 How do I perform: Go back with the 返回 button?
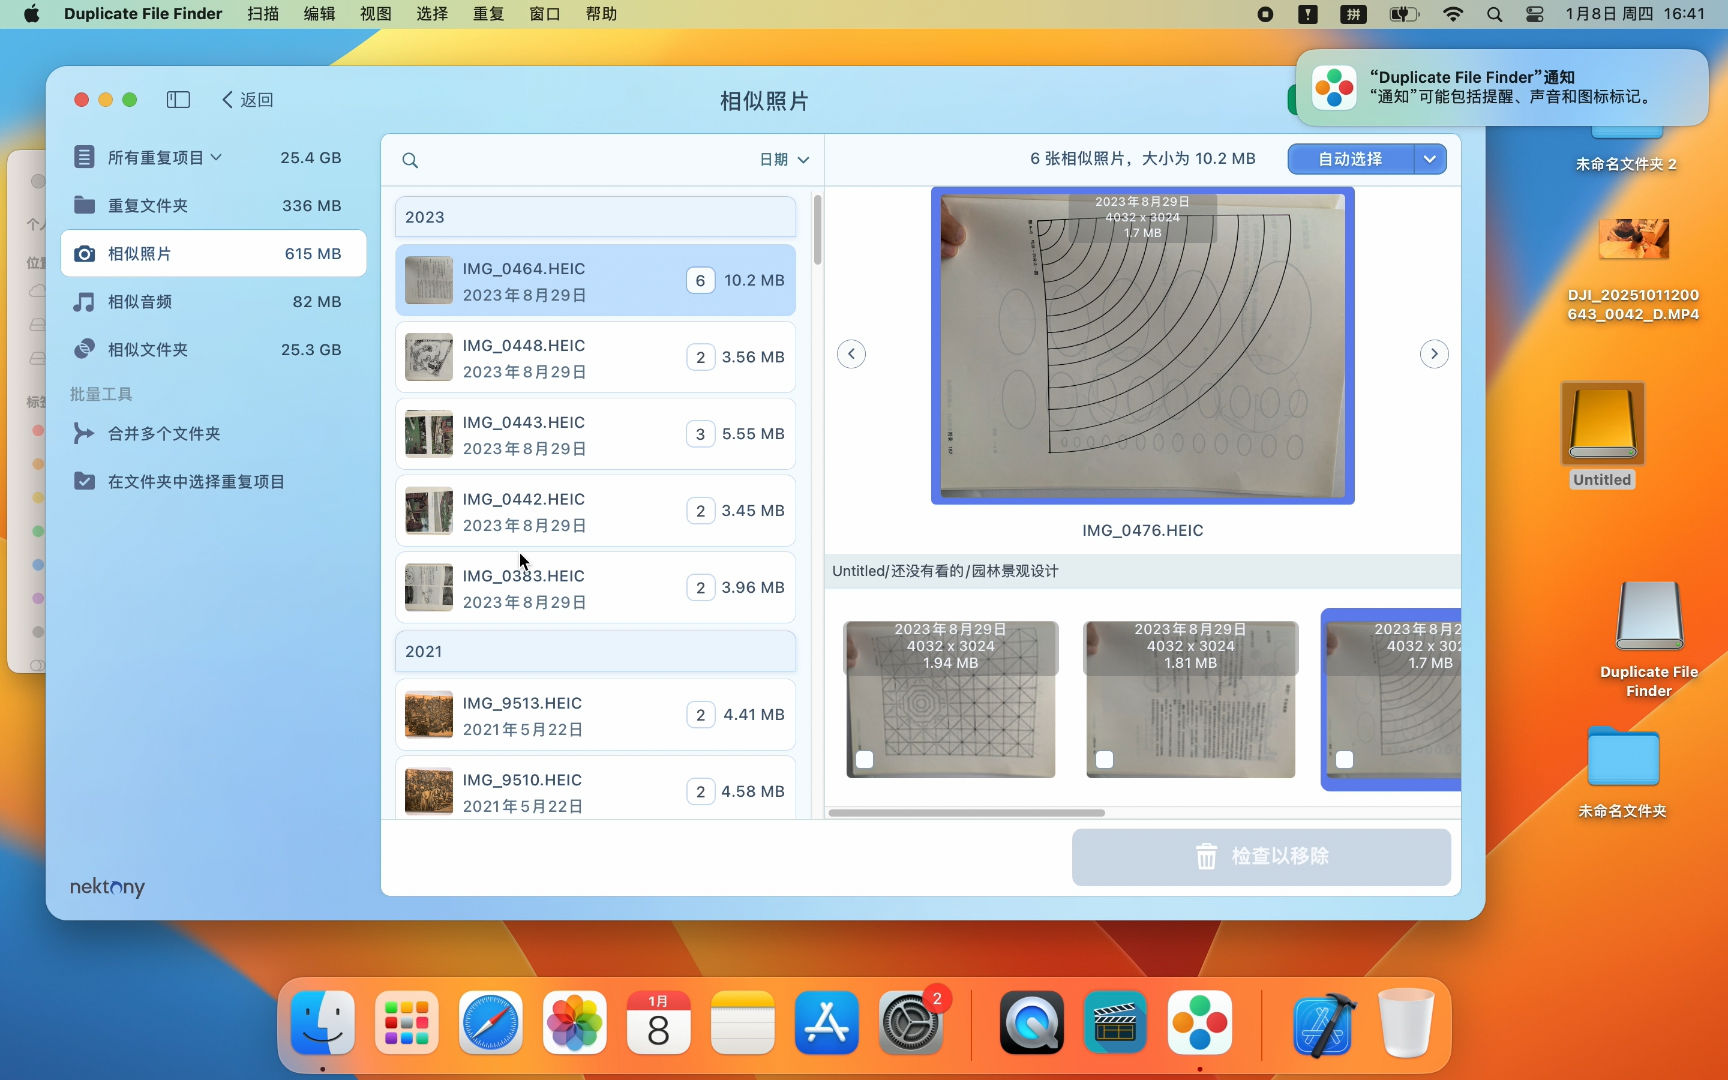pyautogui.click(x=247, y=99)
